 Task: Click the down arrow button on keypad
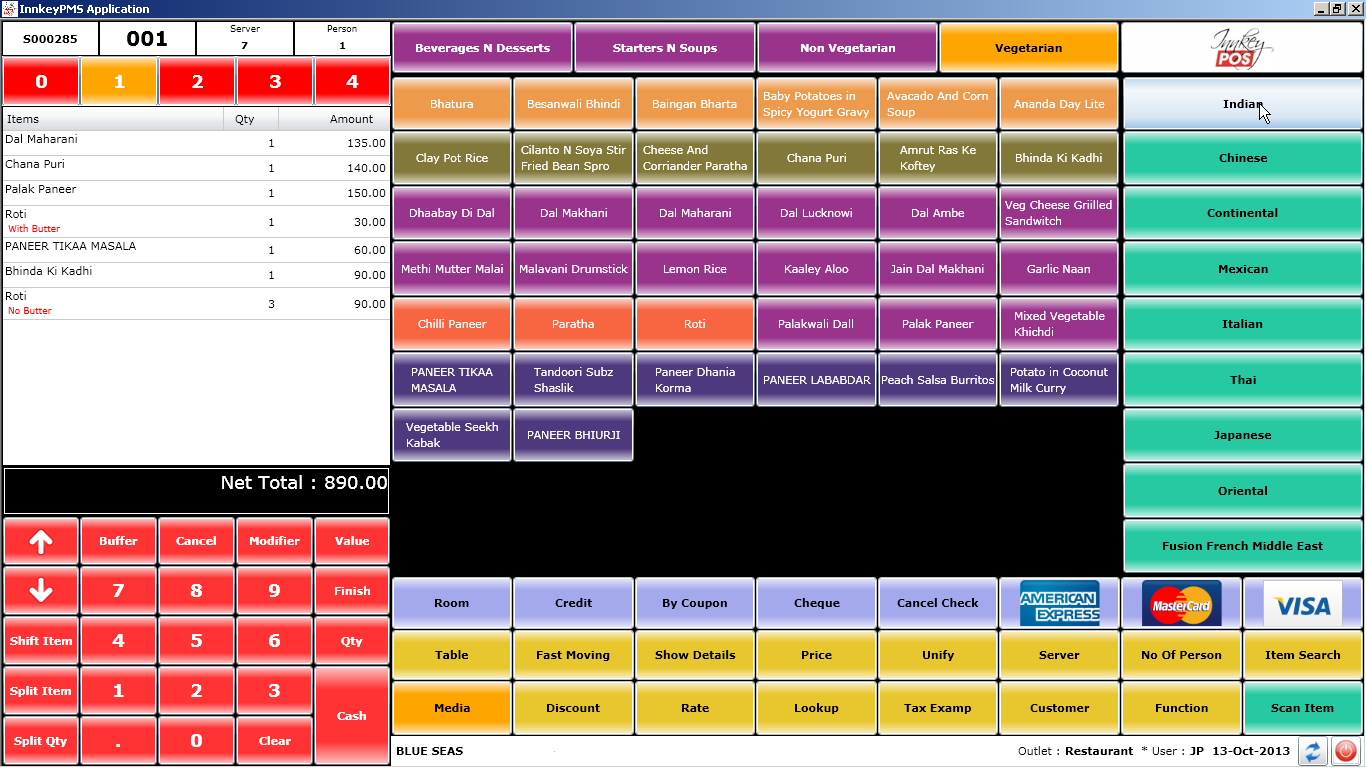[x=41, y=591]
